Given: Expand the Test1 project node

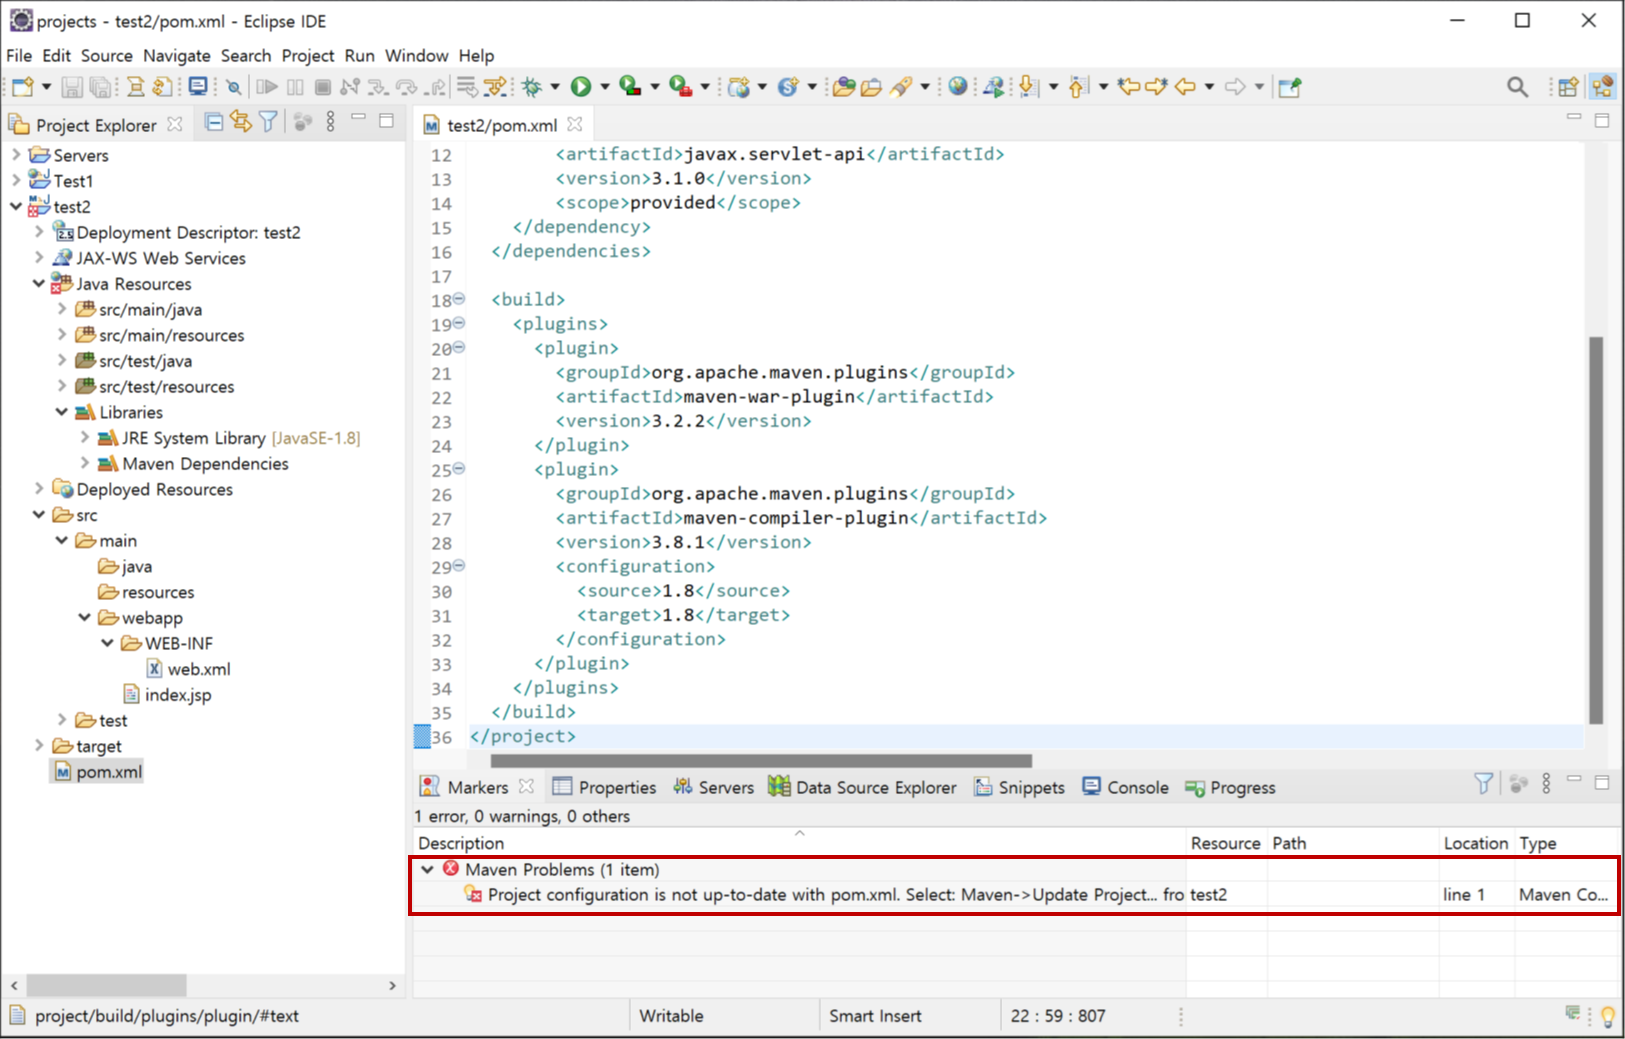Looking at the screenshot, I should 16,180.
